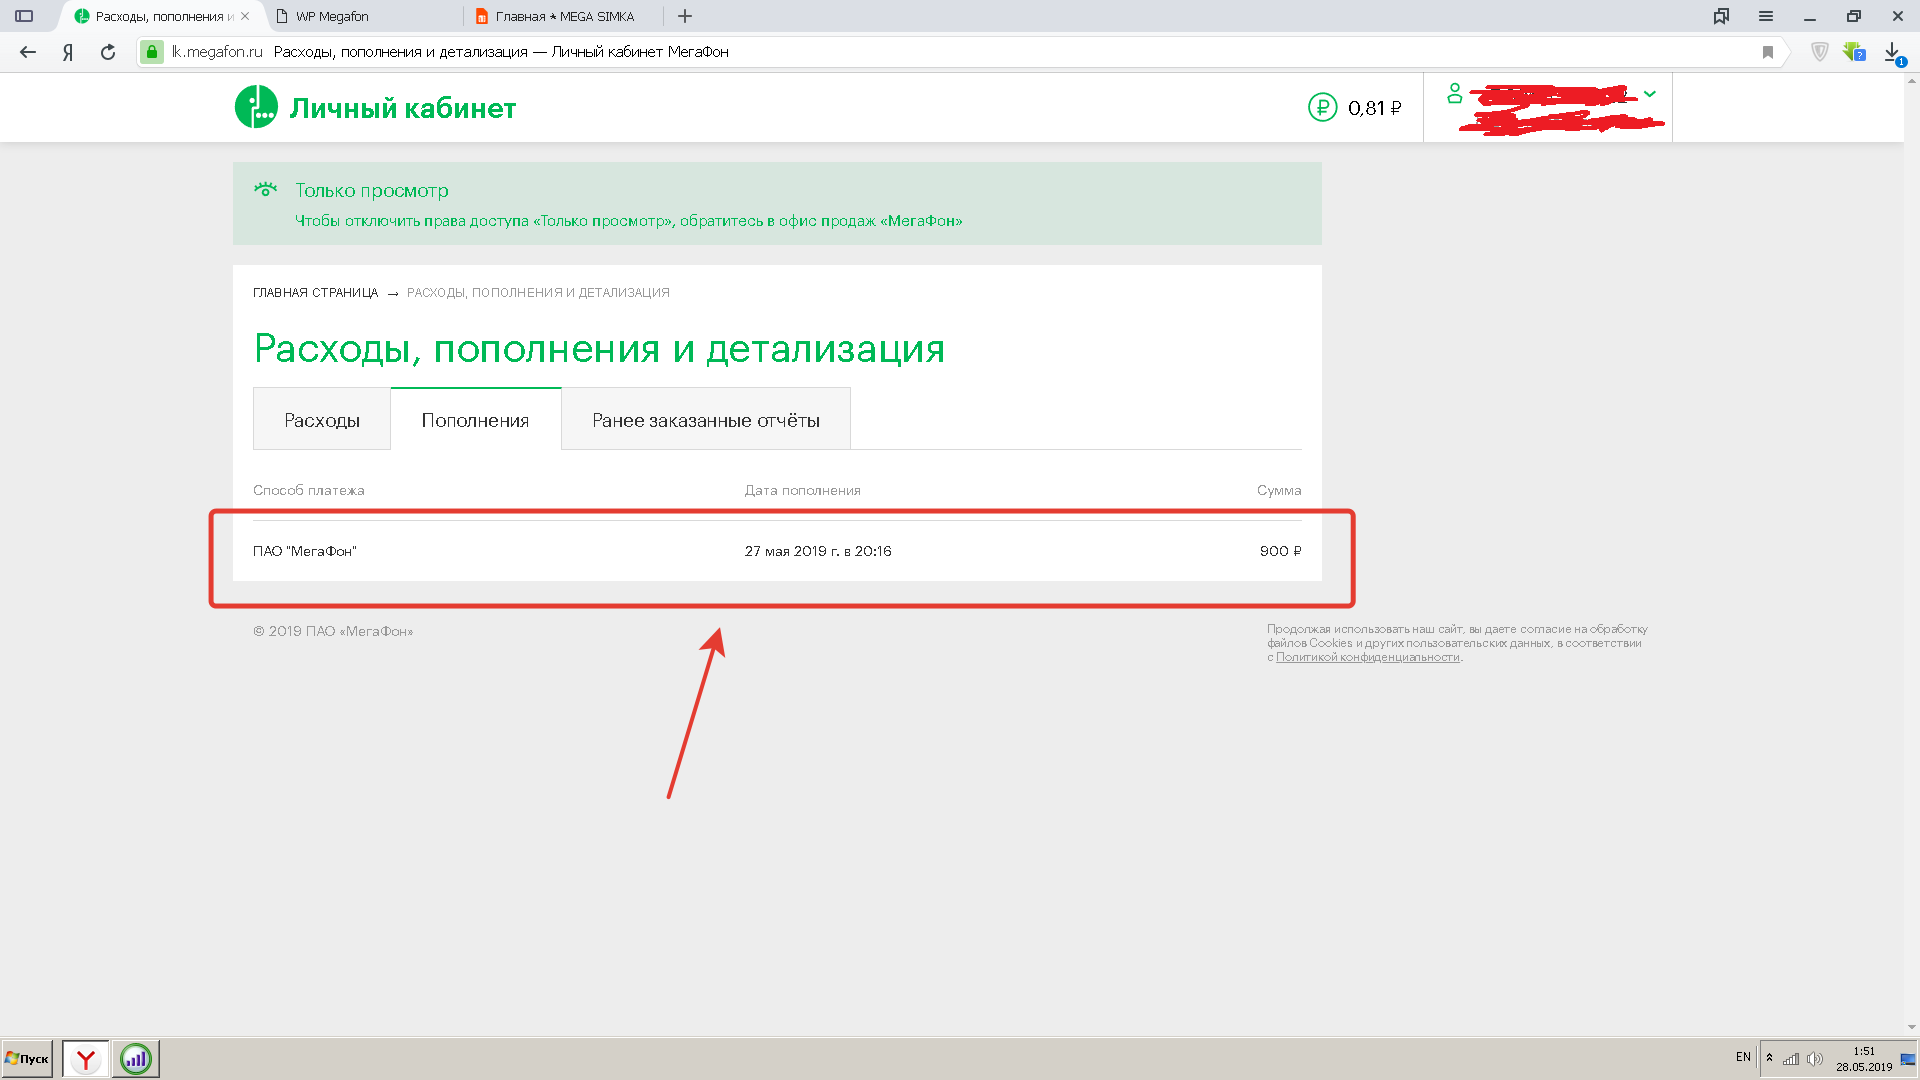Click the 900 ₽ amount

click(1281, 551)
